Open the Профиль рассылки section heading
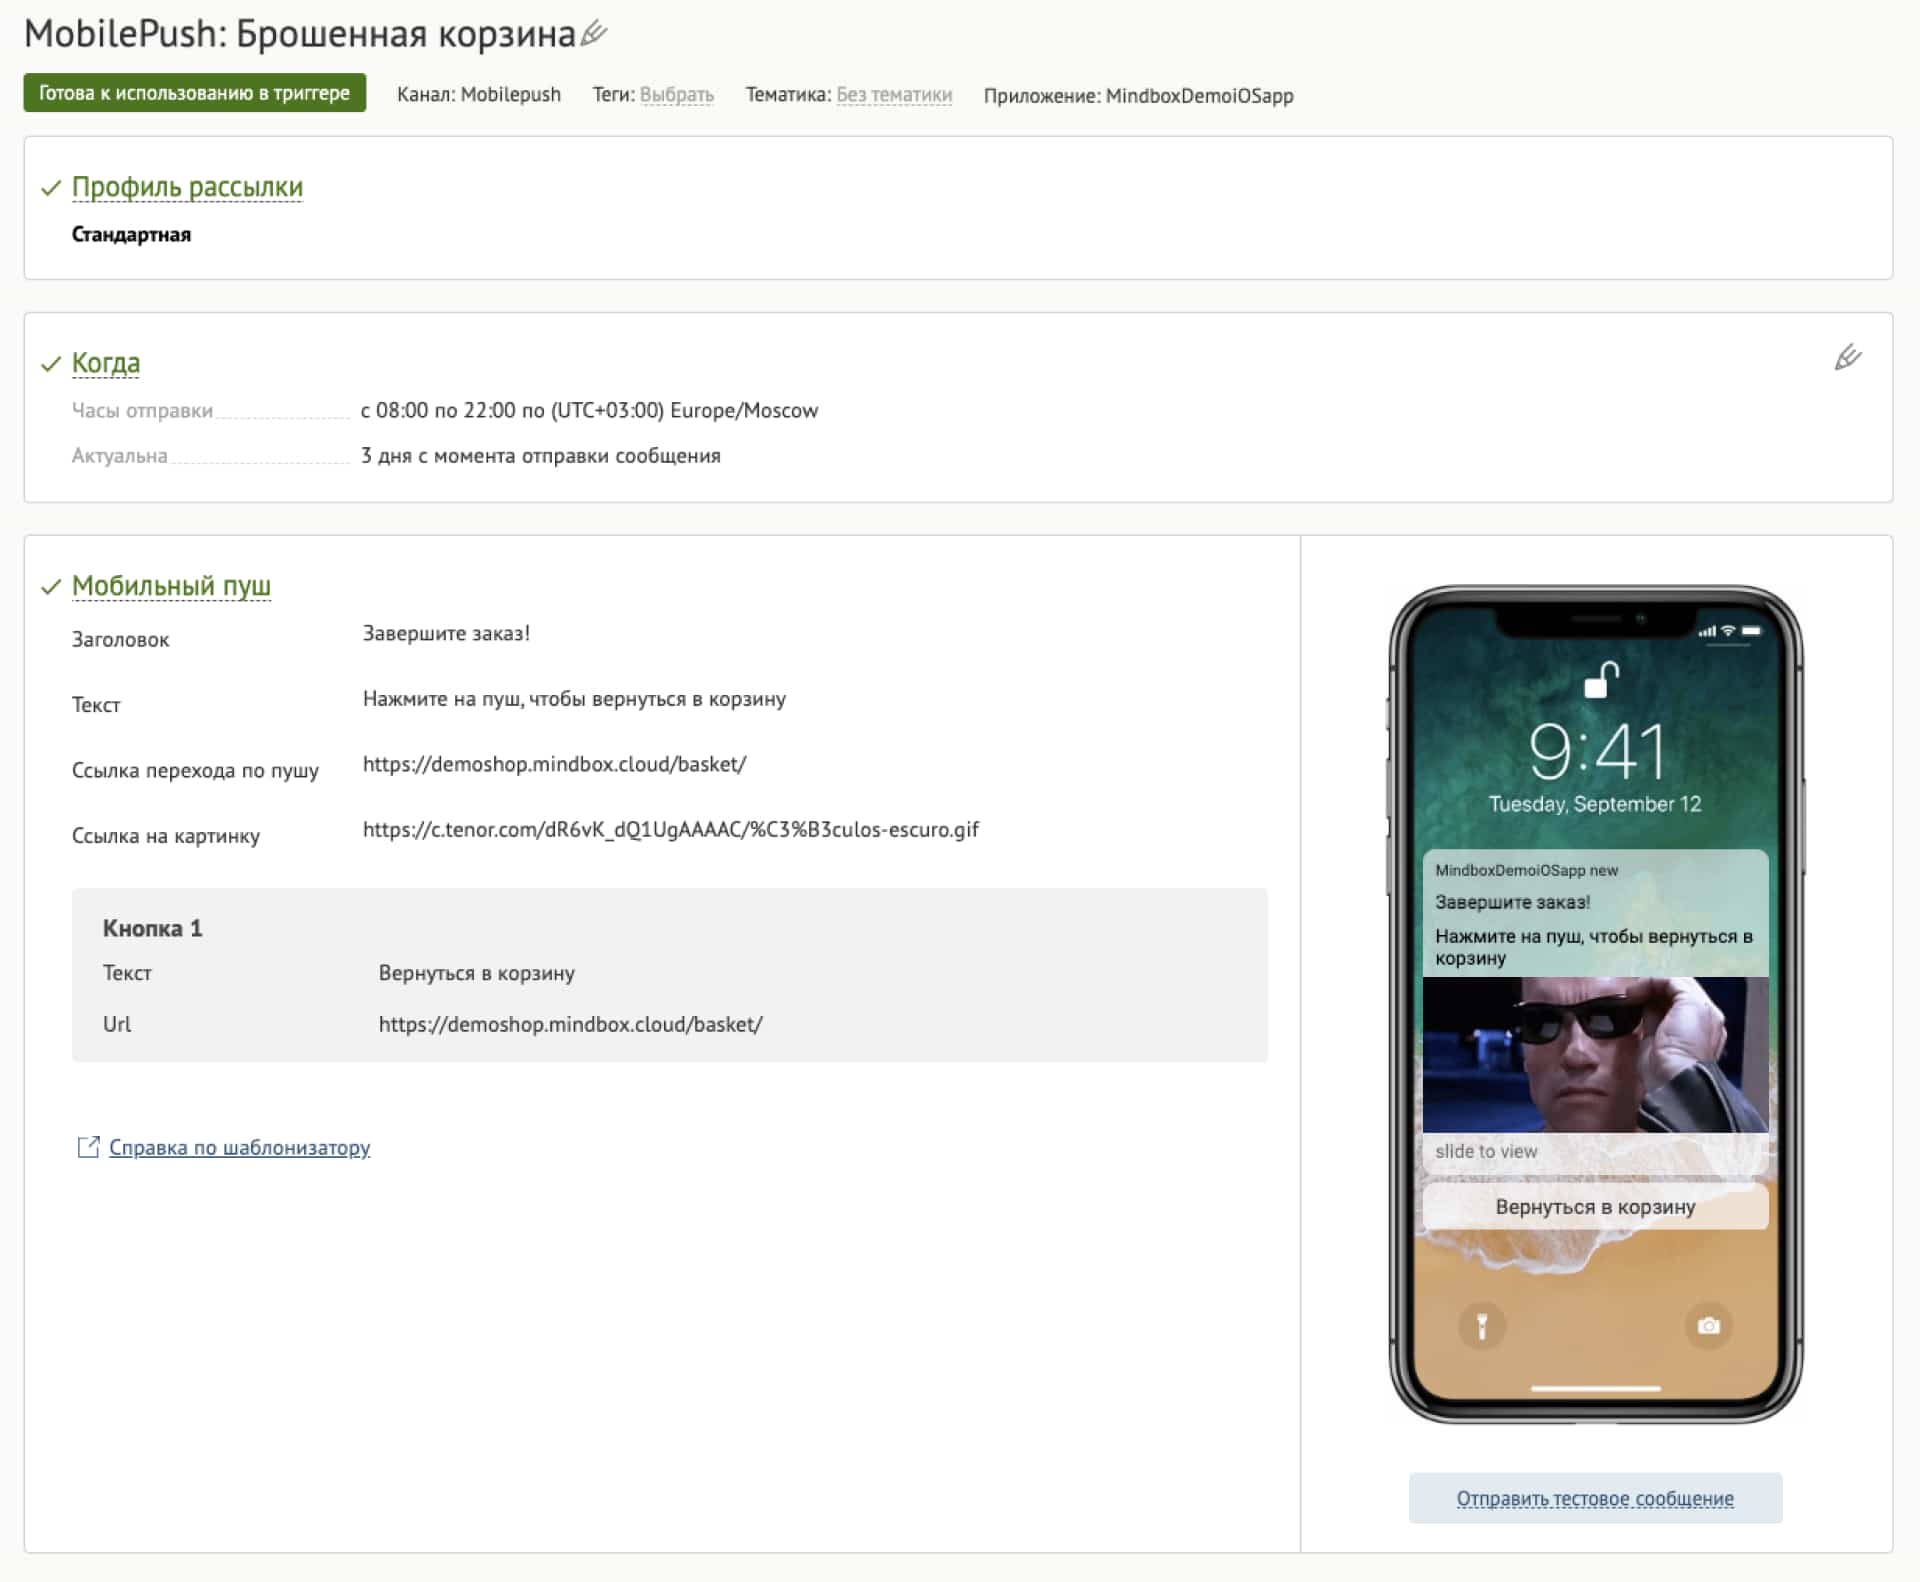 point(187,187)
